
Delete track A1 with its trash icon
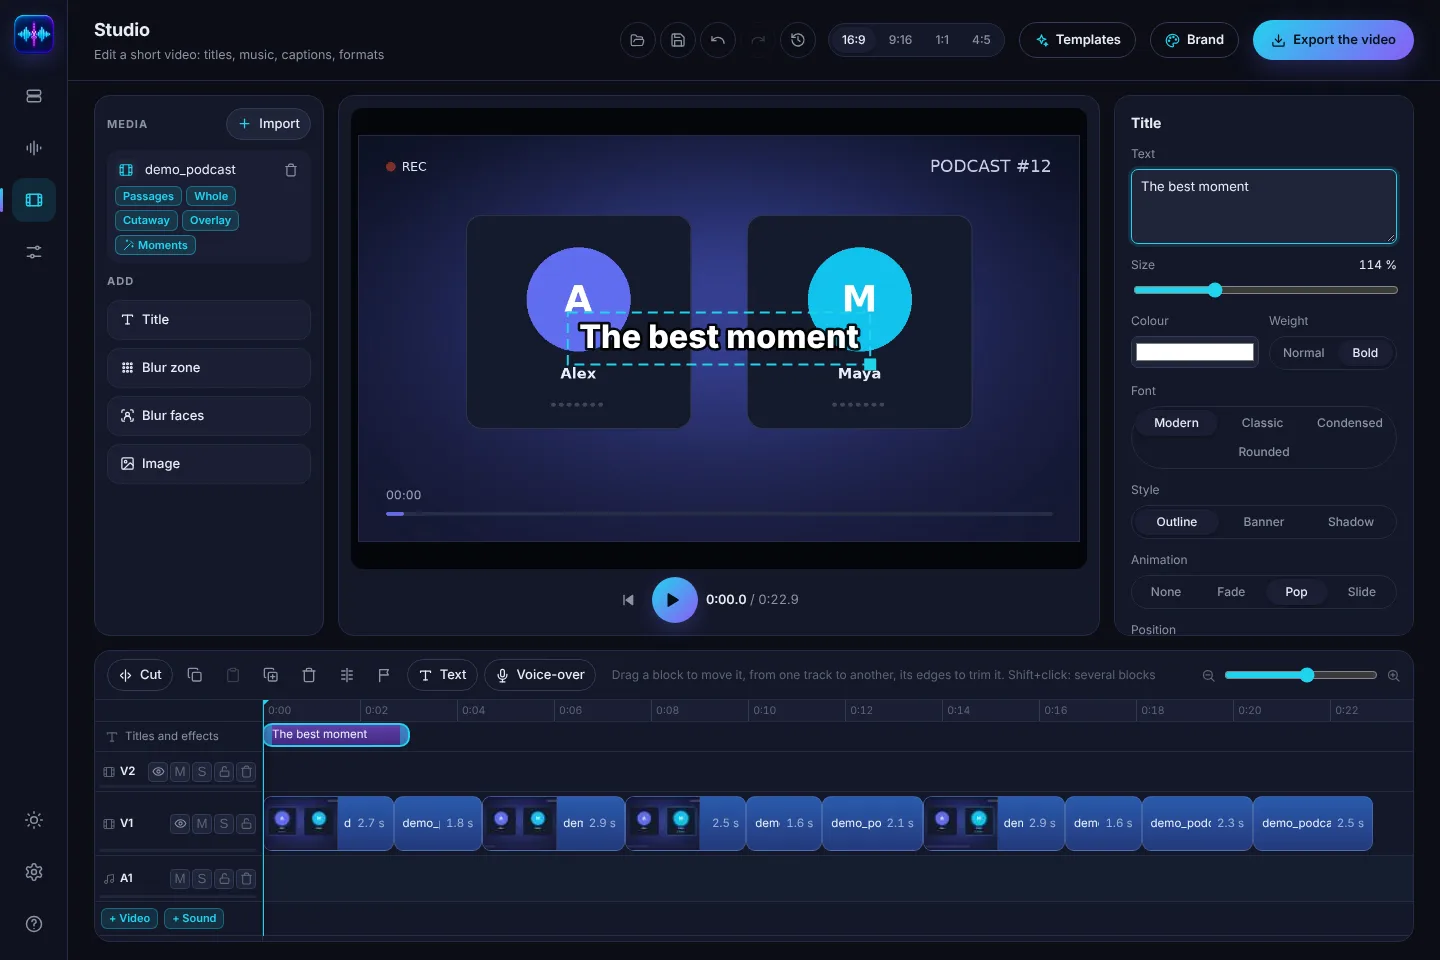pyautogui.click(x=247, y=879)
